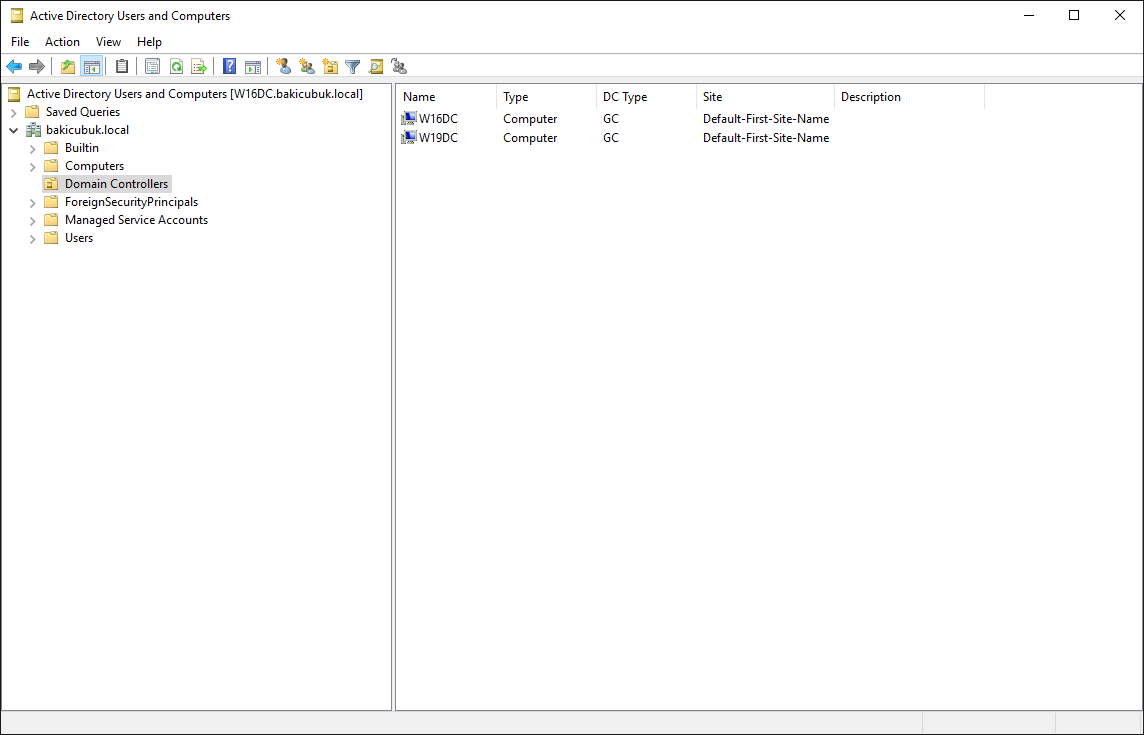Click 'Default-First-Site-Name' in W16DC row

pyautogui.click(x=766, y=118)
